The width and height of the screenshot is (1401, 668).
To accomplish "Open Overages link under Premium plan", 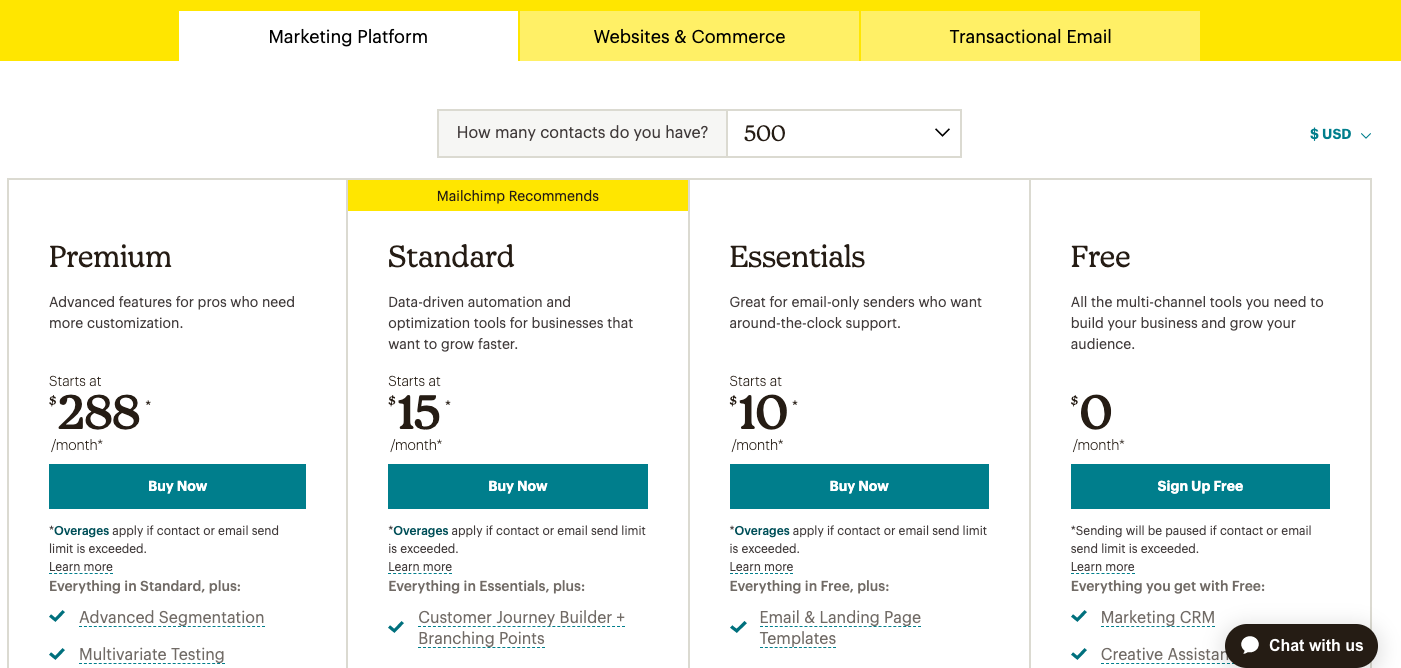I will (x=81, y=531).
